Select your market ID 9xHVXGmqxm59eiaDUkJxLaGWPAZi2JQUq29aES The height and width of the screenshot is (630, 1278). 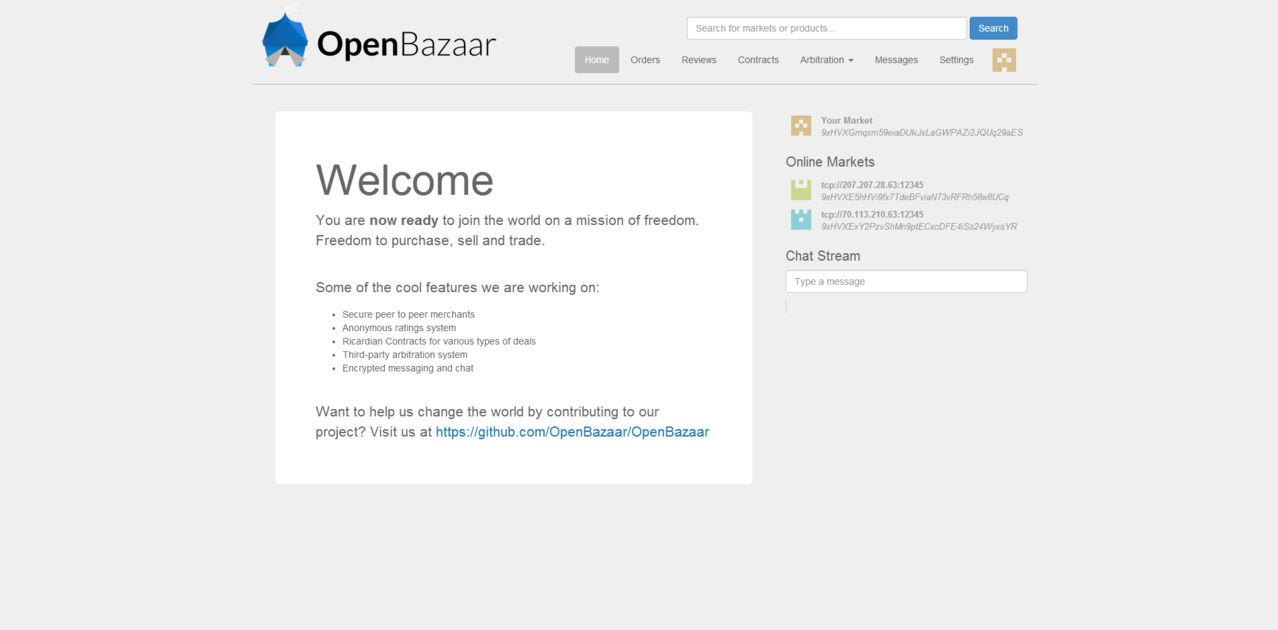(x=922, y=132)
